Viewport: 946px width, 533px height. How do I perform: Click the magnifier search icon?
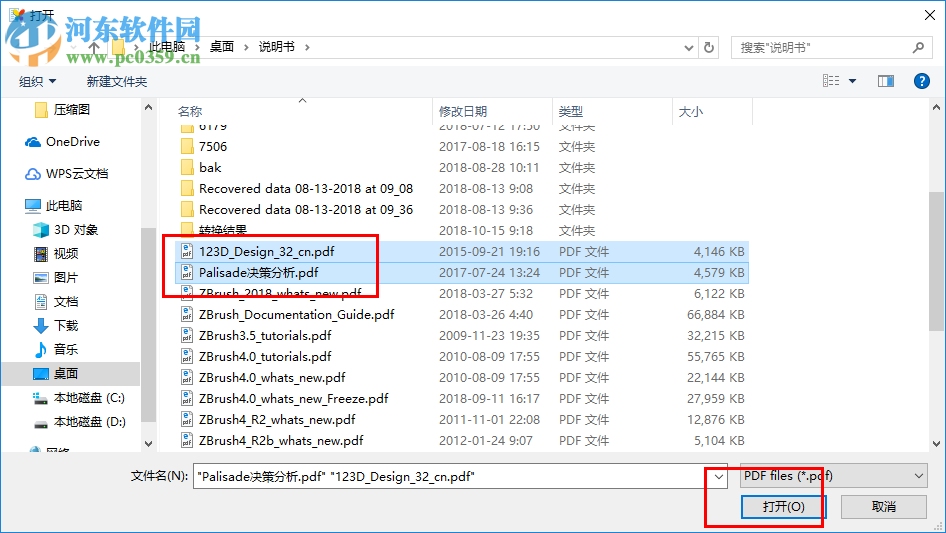tap(918, 47)
